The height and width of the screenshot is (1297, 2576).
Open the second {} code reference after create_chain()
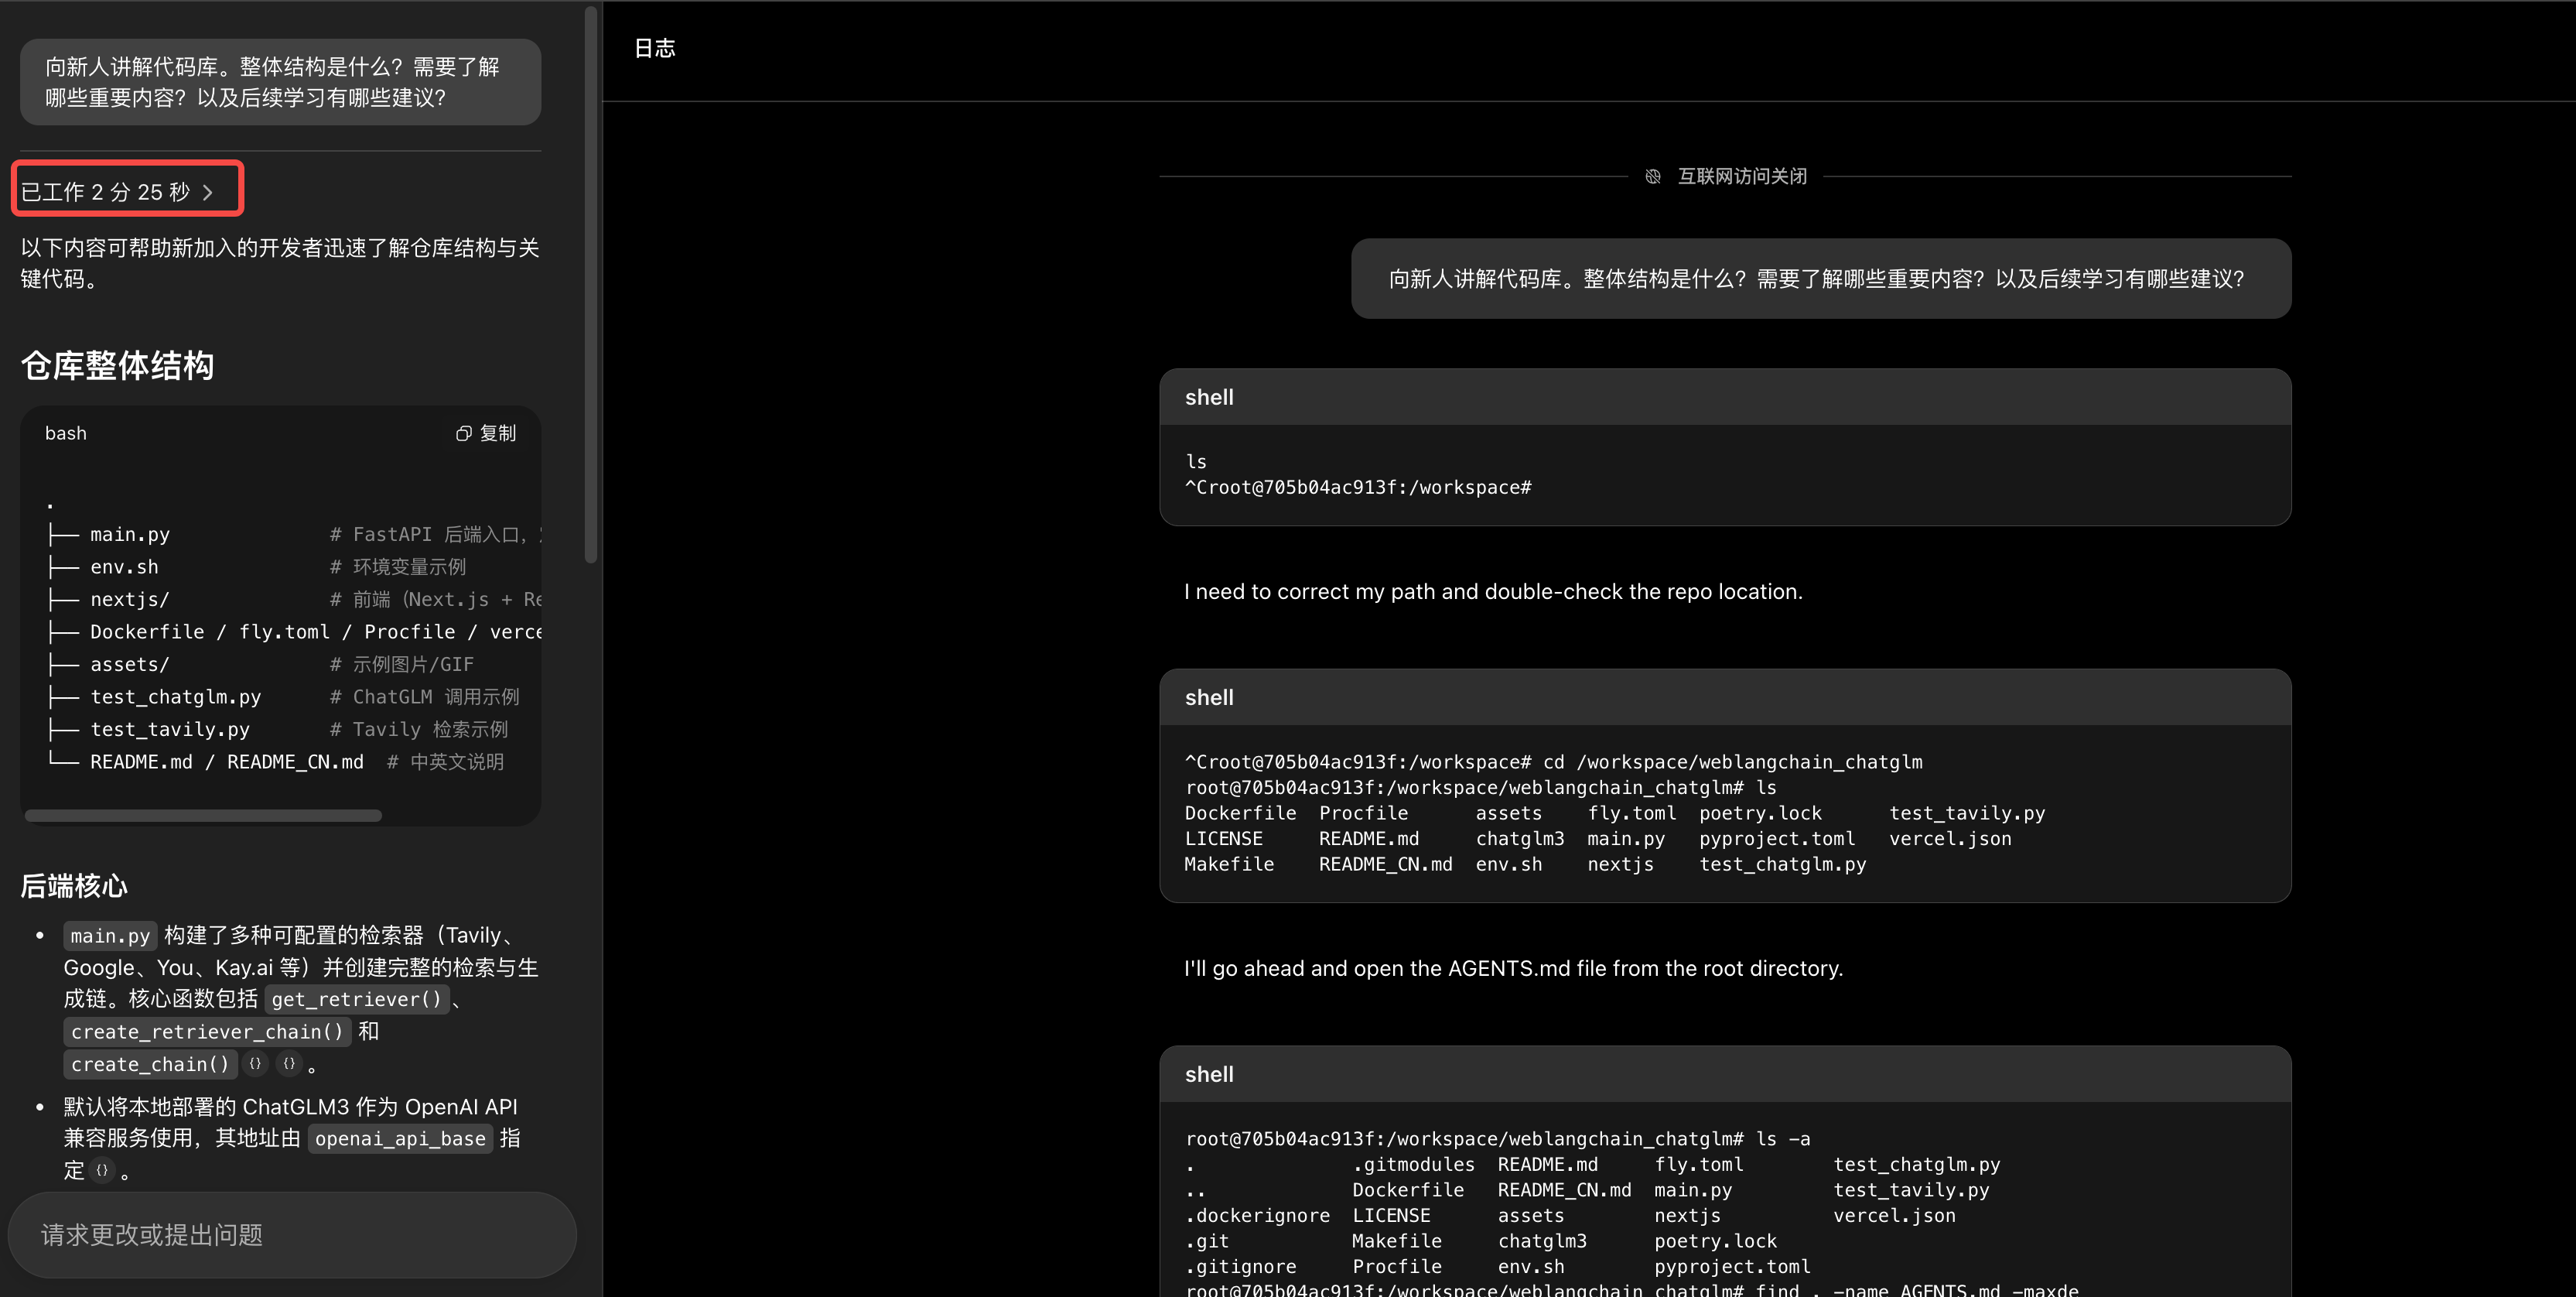point(289,1064)
